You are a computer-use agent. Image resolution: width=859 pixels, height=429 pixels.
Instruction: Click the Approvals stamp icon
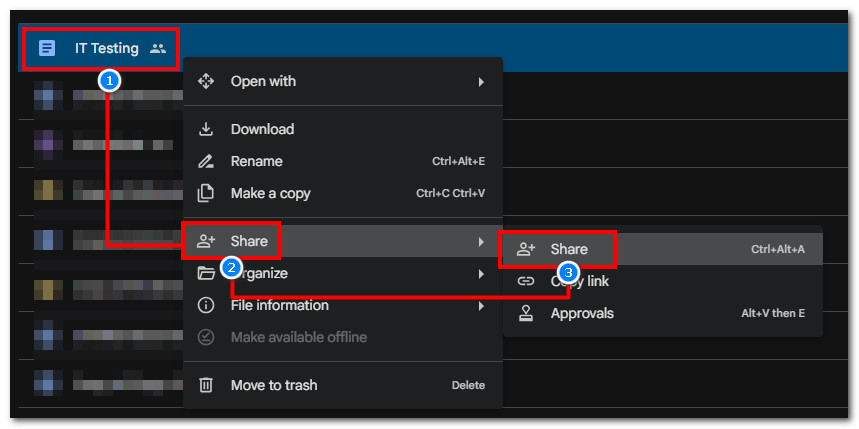[x=525, y=313]
